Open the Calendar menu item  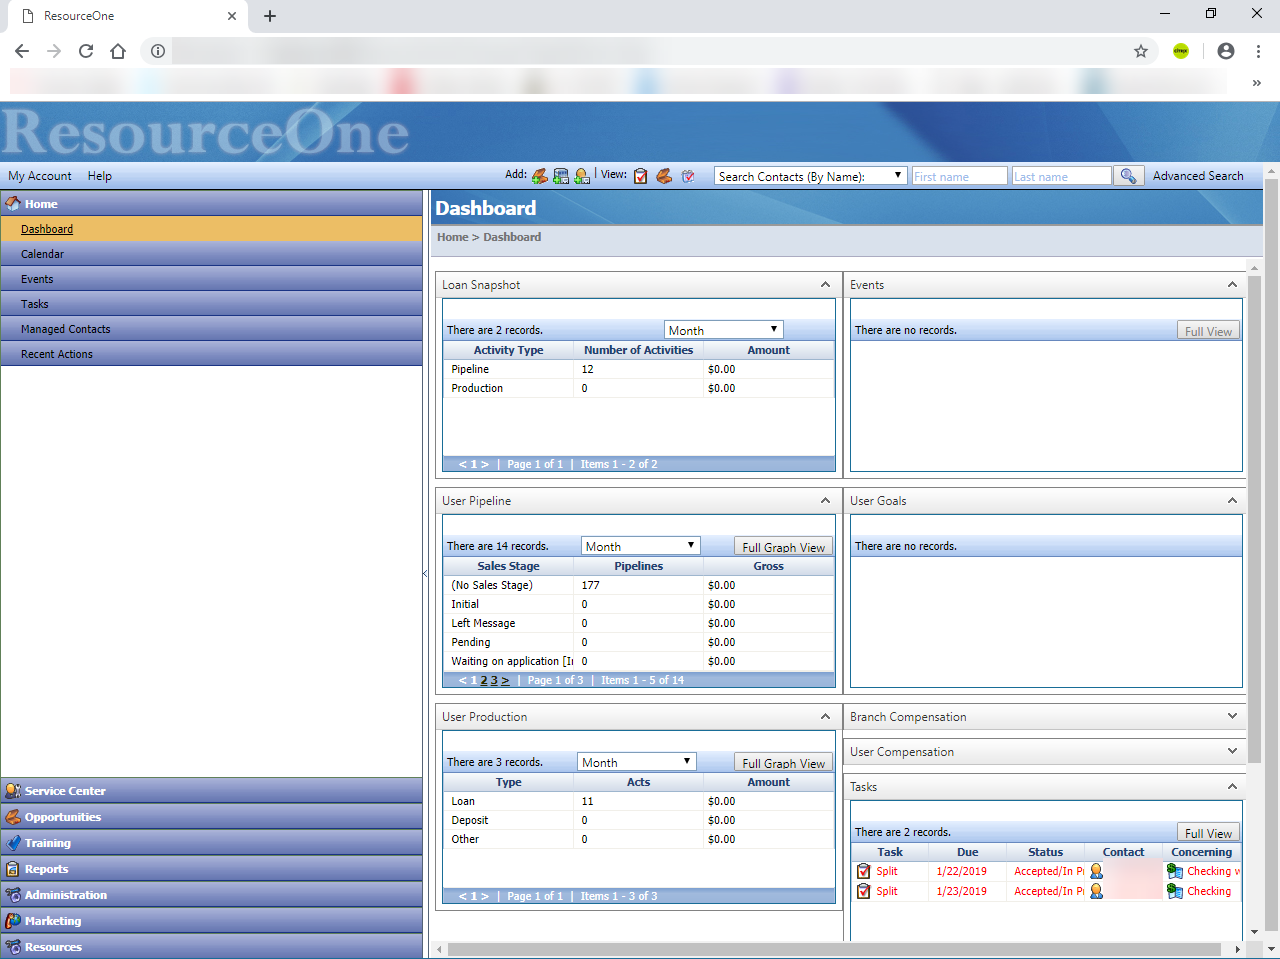click(42, 254)
